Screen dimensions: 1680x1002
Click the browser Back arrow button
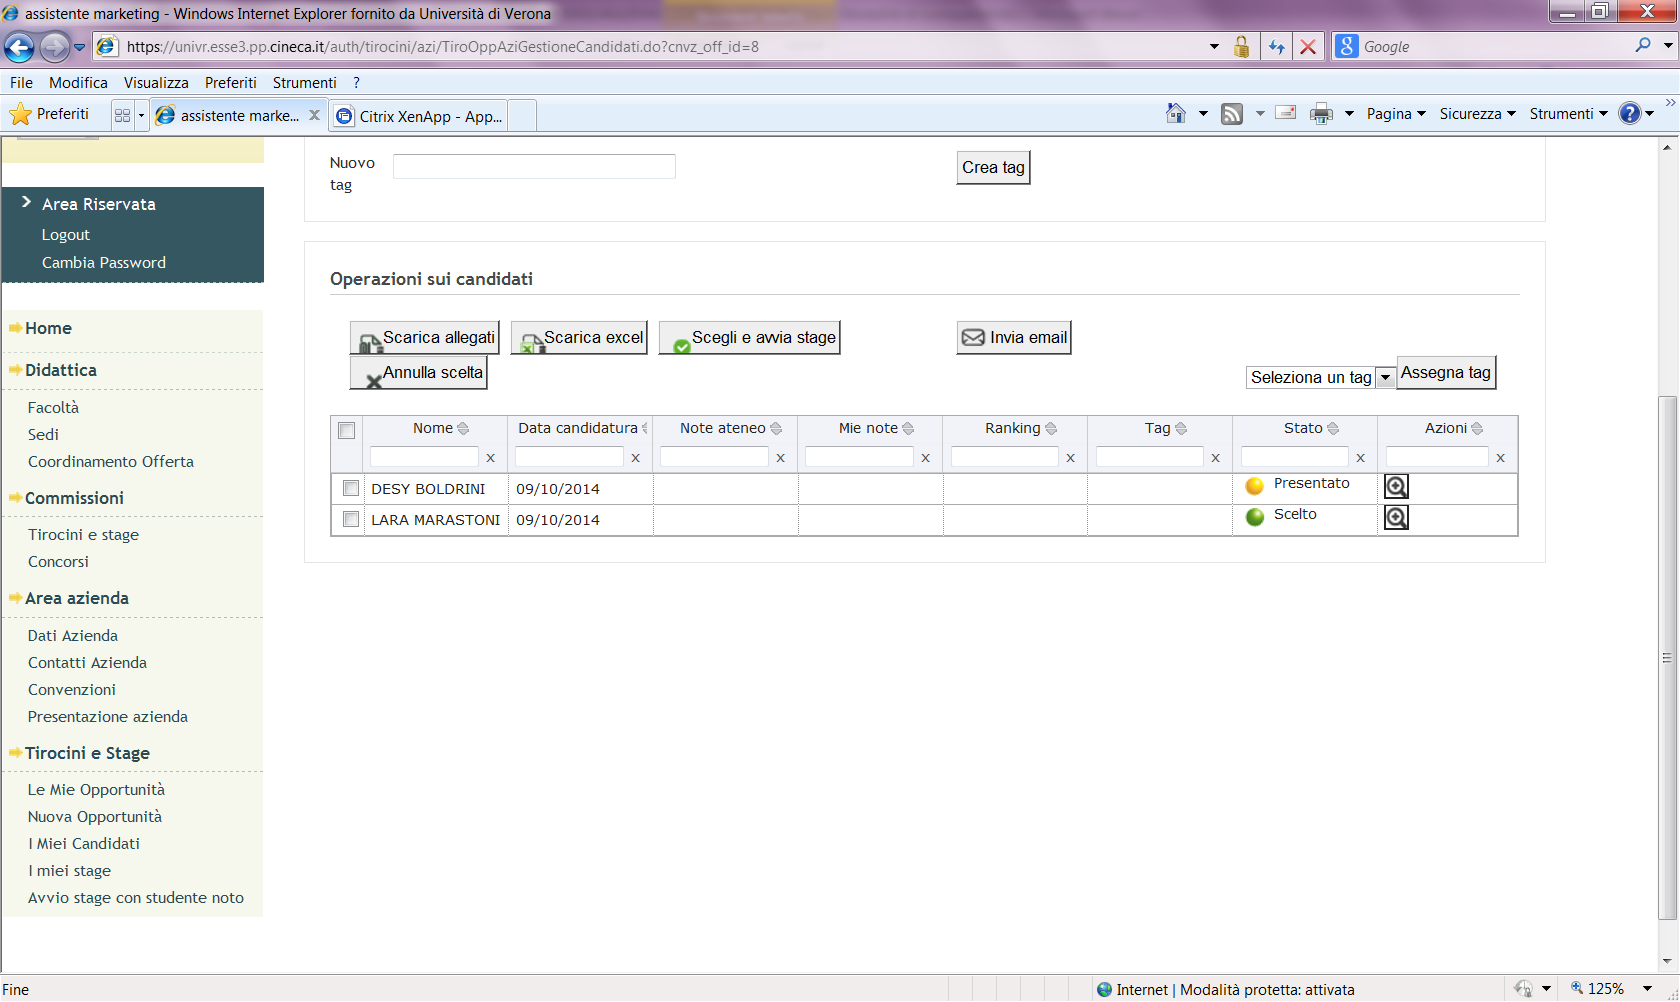(19, 47)
